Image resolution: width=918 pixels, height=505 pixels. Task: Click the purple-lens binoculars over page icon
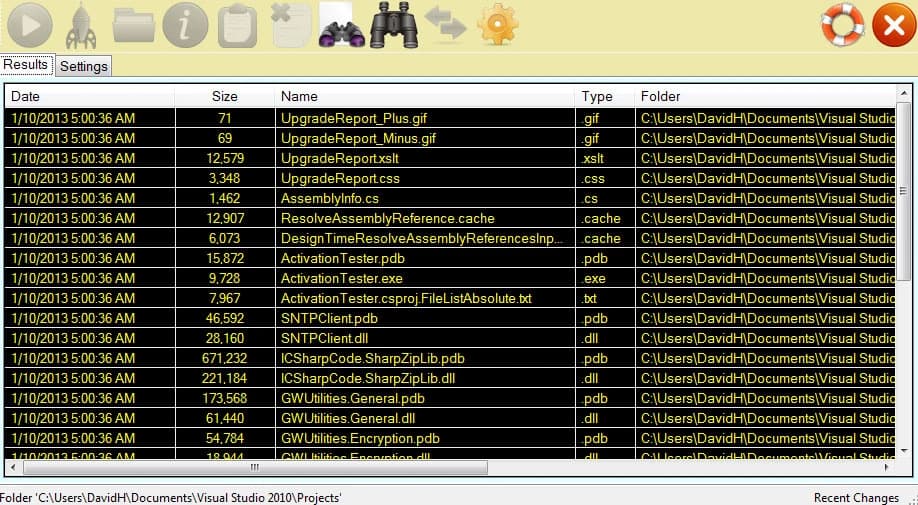(342, 25)
